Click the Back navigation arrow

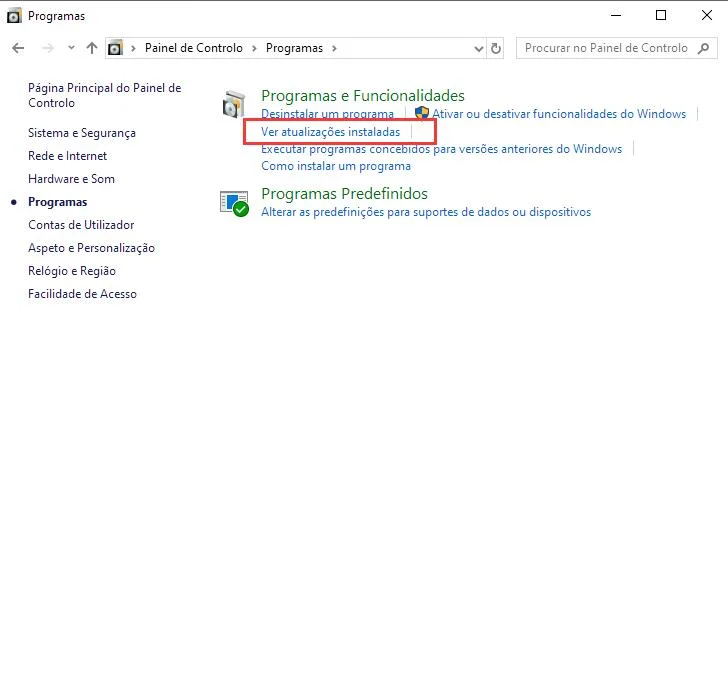[x=18, y=48]
